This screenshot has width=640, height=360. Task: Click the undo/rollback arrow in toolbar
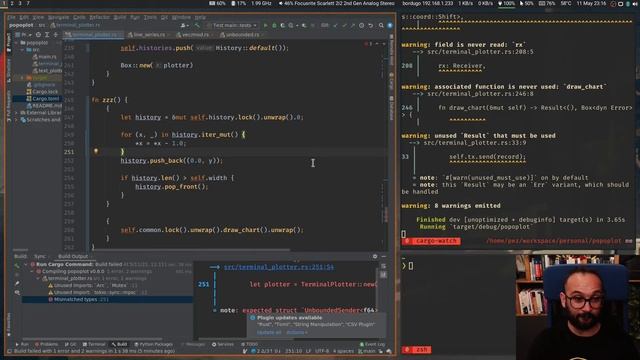[371, 25]
